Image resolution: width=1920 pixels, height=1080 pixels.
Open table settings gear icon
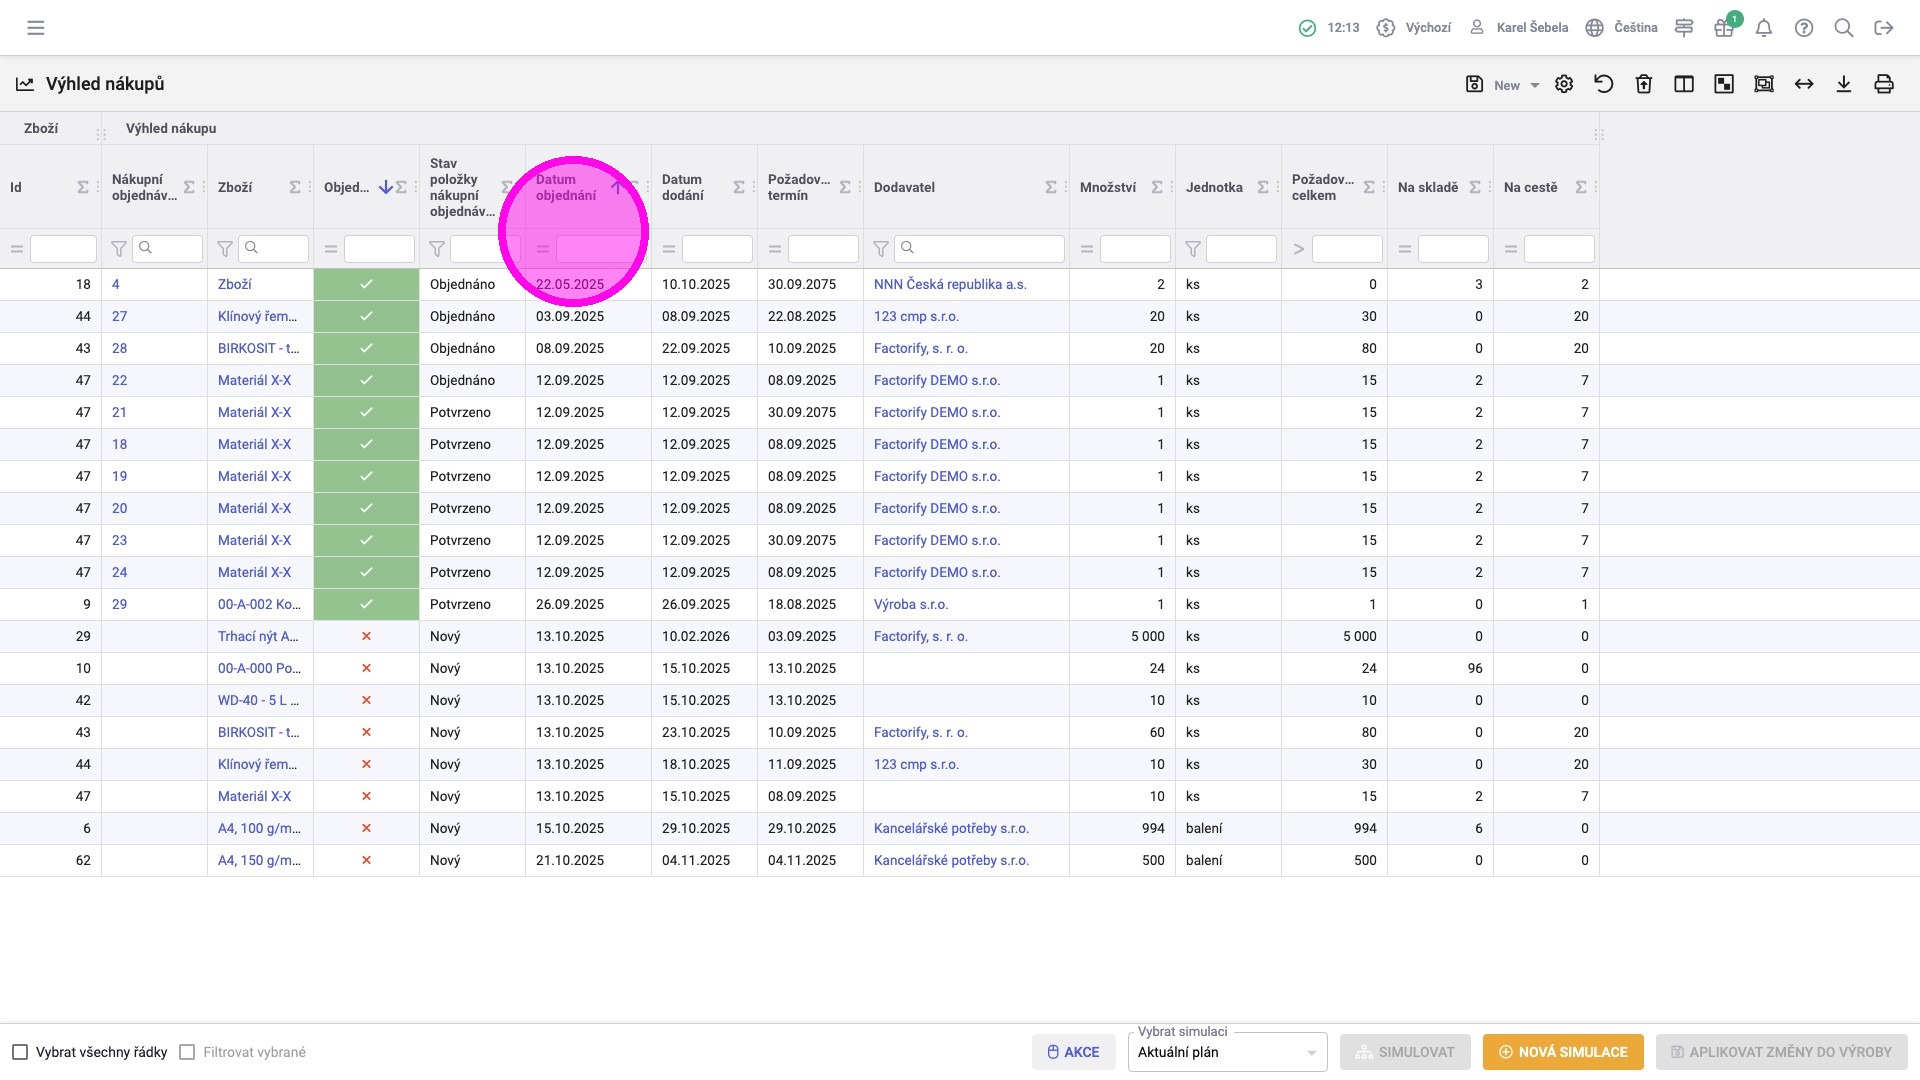pyautogui.click(x=1564, y=84)
